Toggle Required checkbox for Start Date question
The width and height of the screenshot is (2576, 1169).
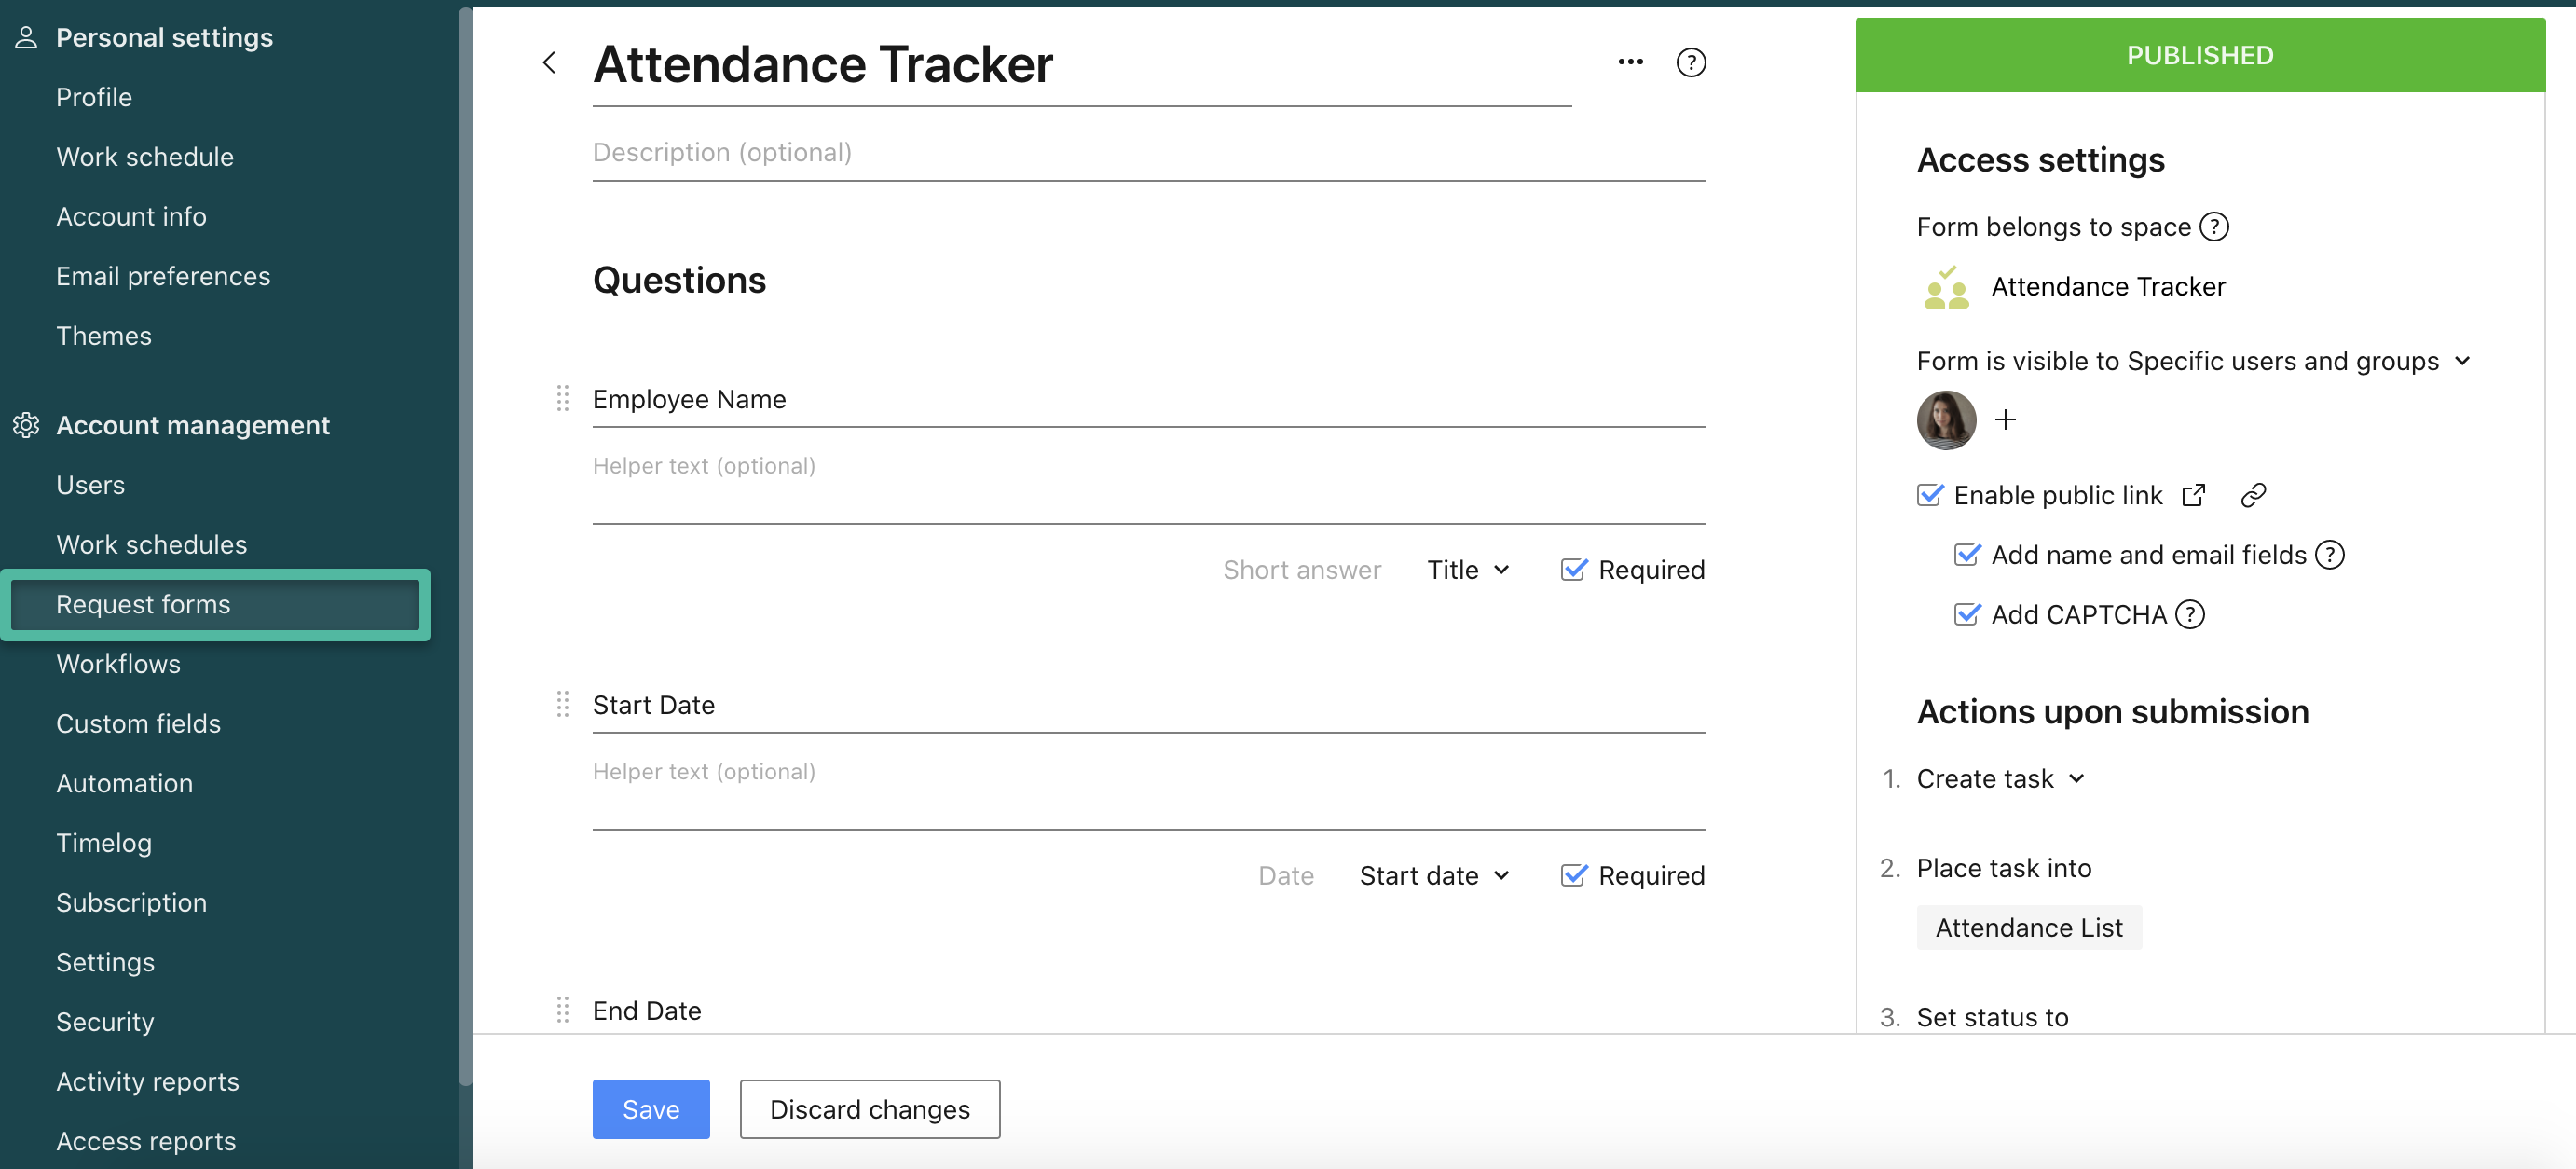point(1573,875)
